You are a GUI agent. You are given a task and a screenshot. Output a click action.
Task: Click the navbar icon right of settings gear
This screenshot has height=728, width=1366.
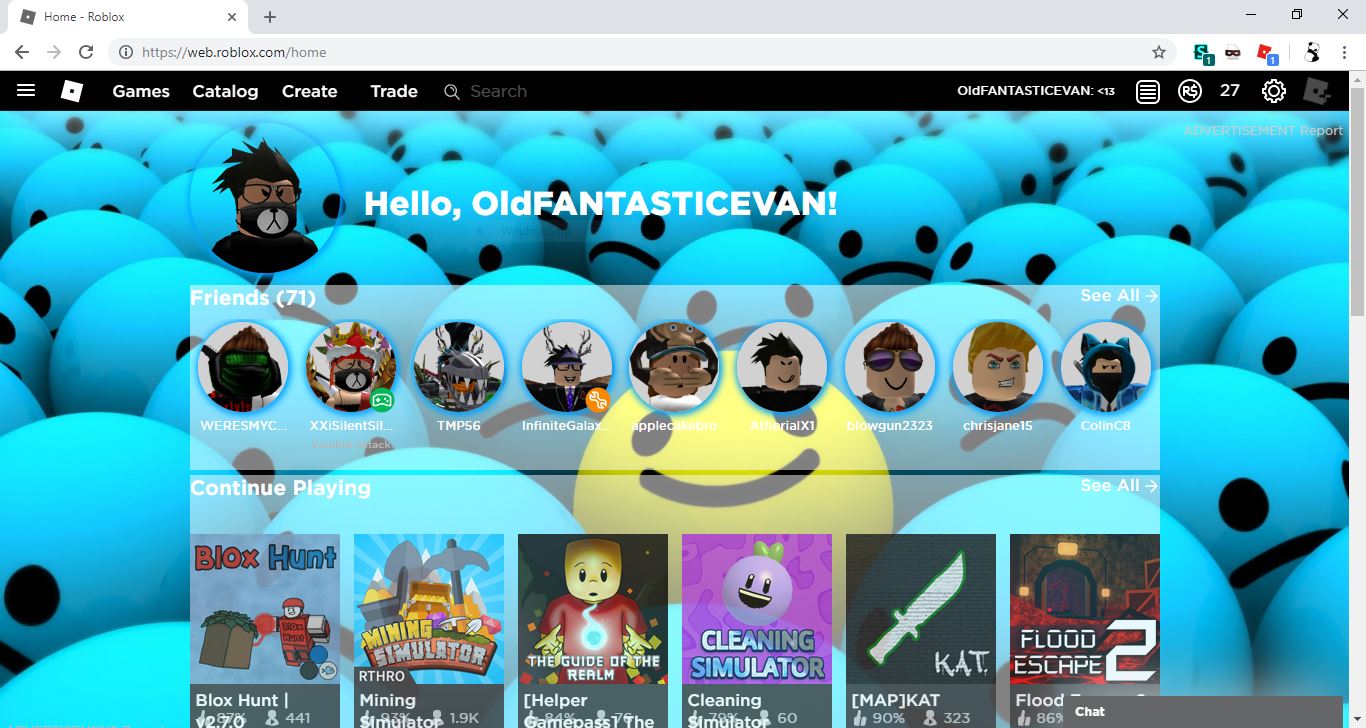pos(1317,91)
